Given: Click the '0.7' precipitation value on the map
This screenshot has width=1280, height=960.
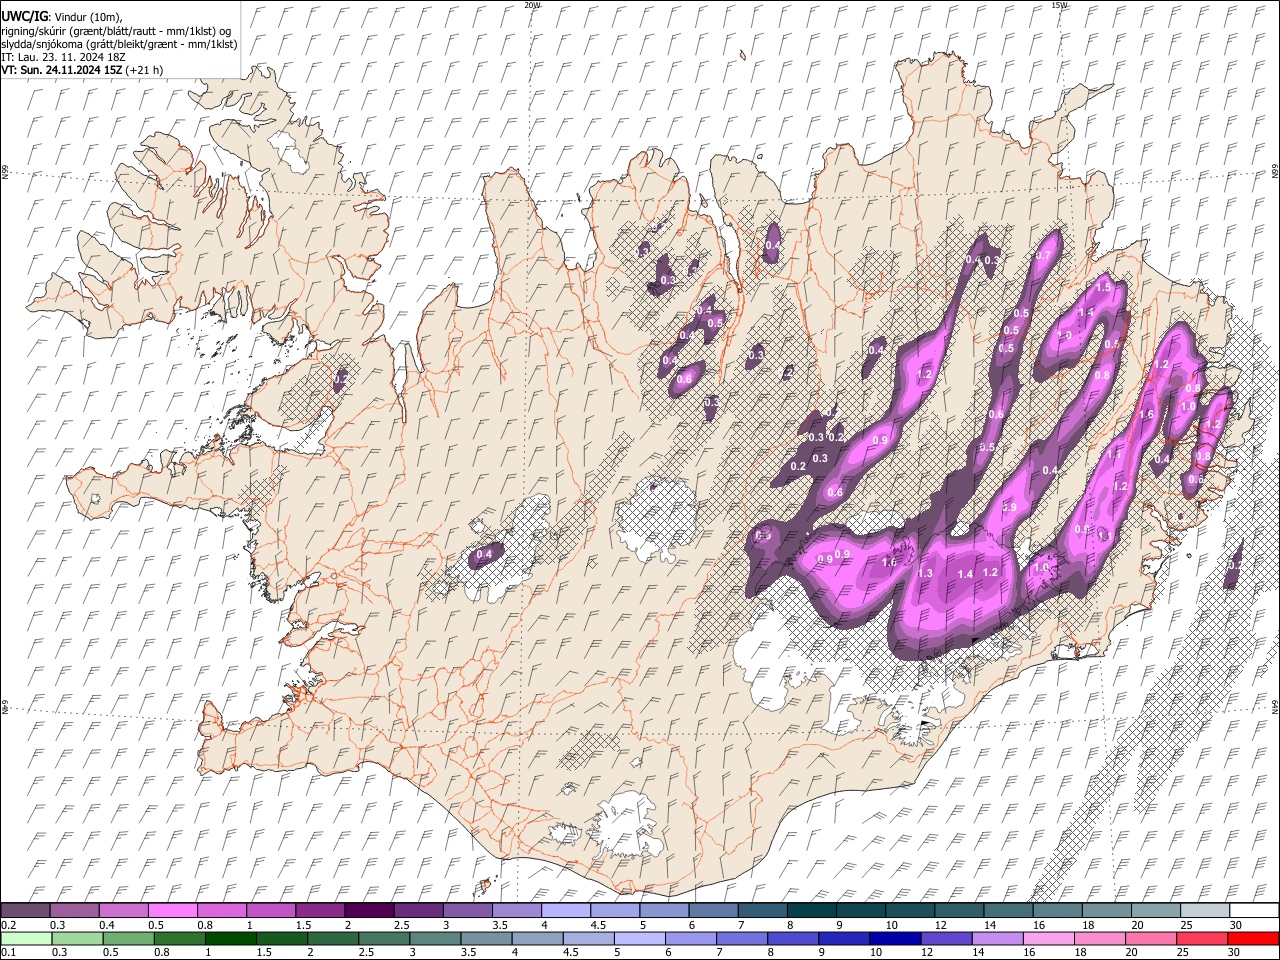Looking at the screenshot, I should tap(1043, 256).
